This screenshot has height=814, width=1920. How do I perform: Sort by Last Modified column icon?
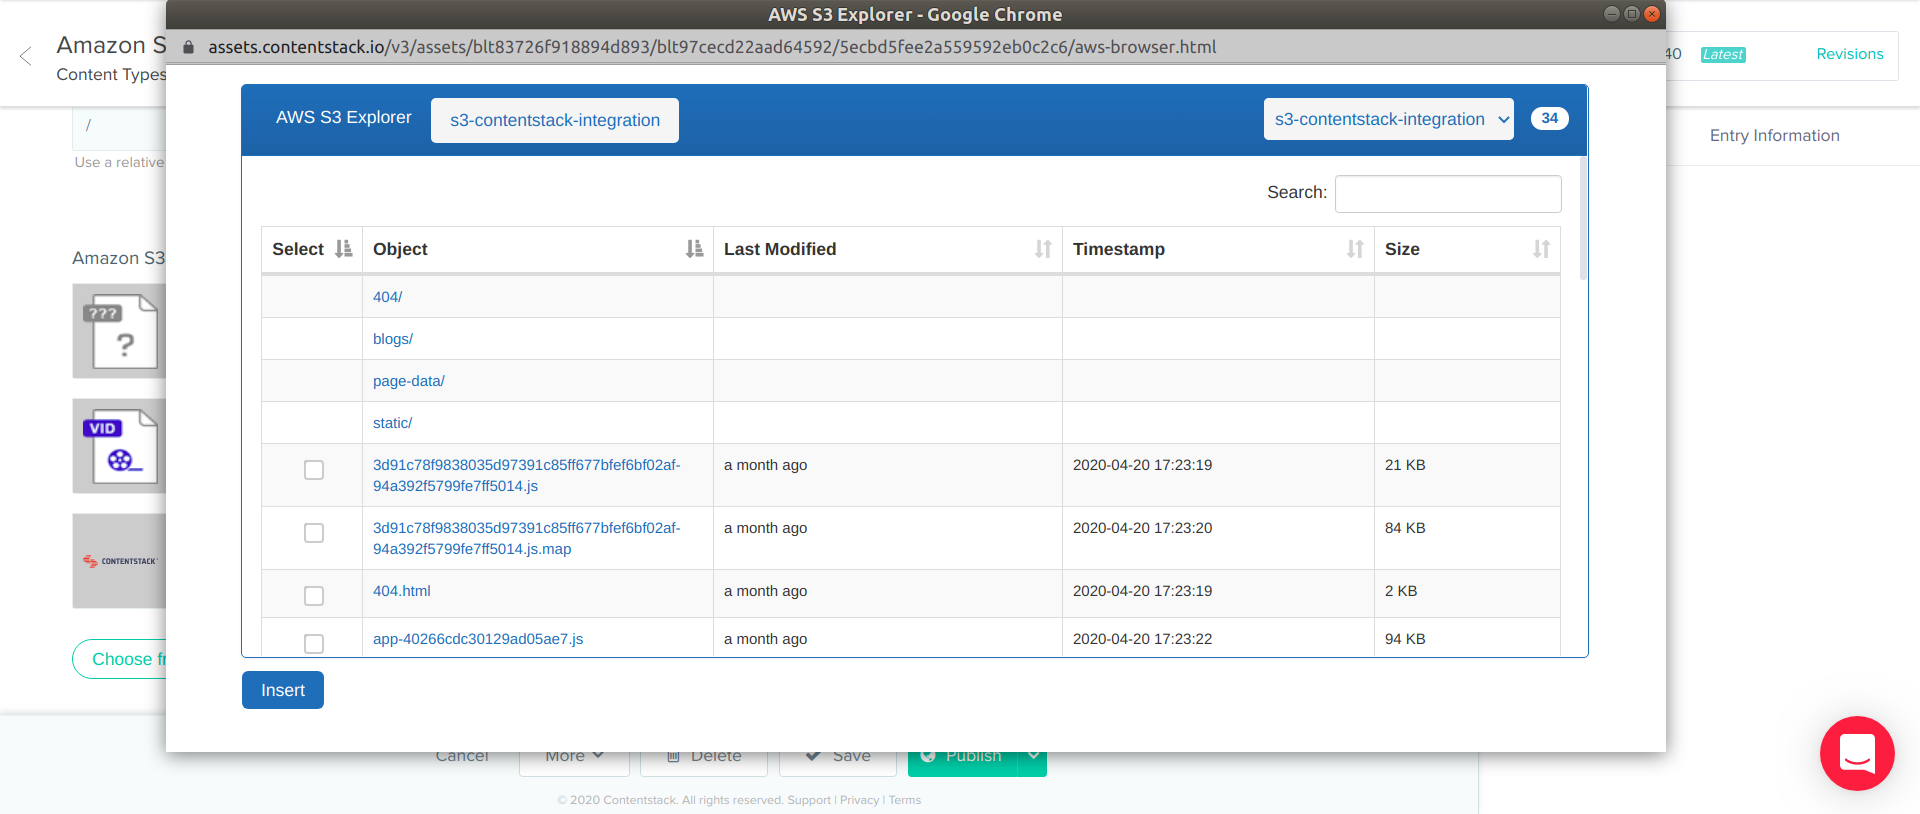click(x=1043, y=249)
